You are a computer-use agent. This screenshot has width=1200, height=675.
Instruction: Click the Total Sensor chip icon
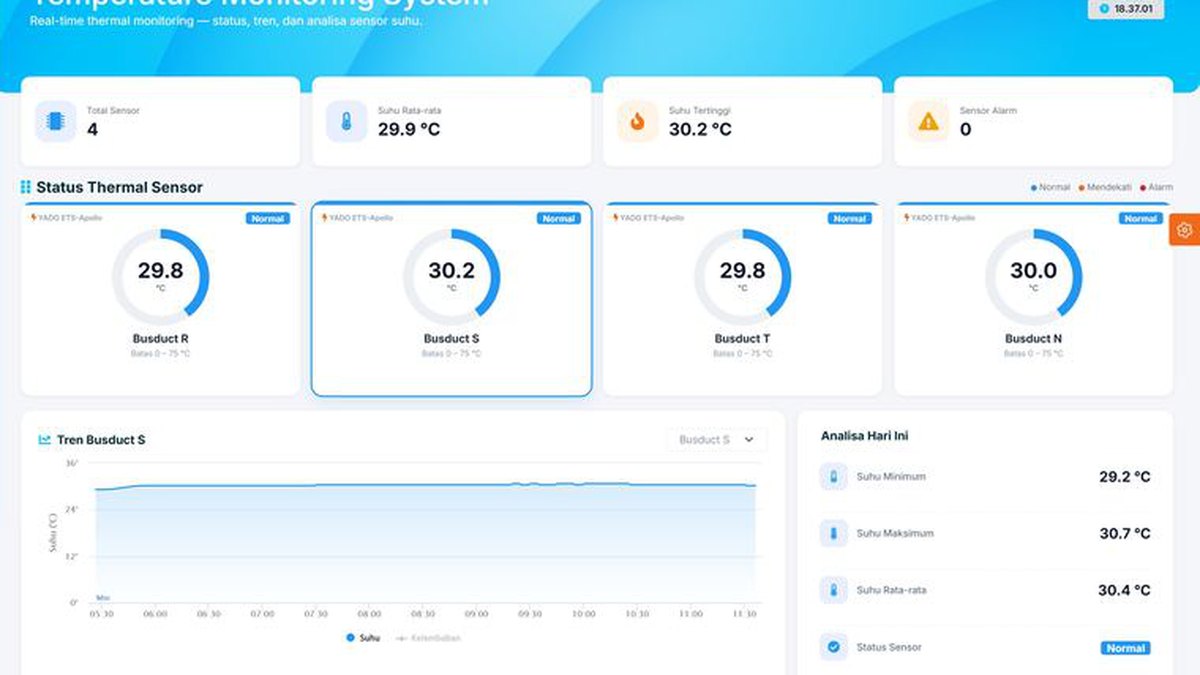tap(55, 121)
